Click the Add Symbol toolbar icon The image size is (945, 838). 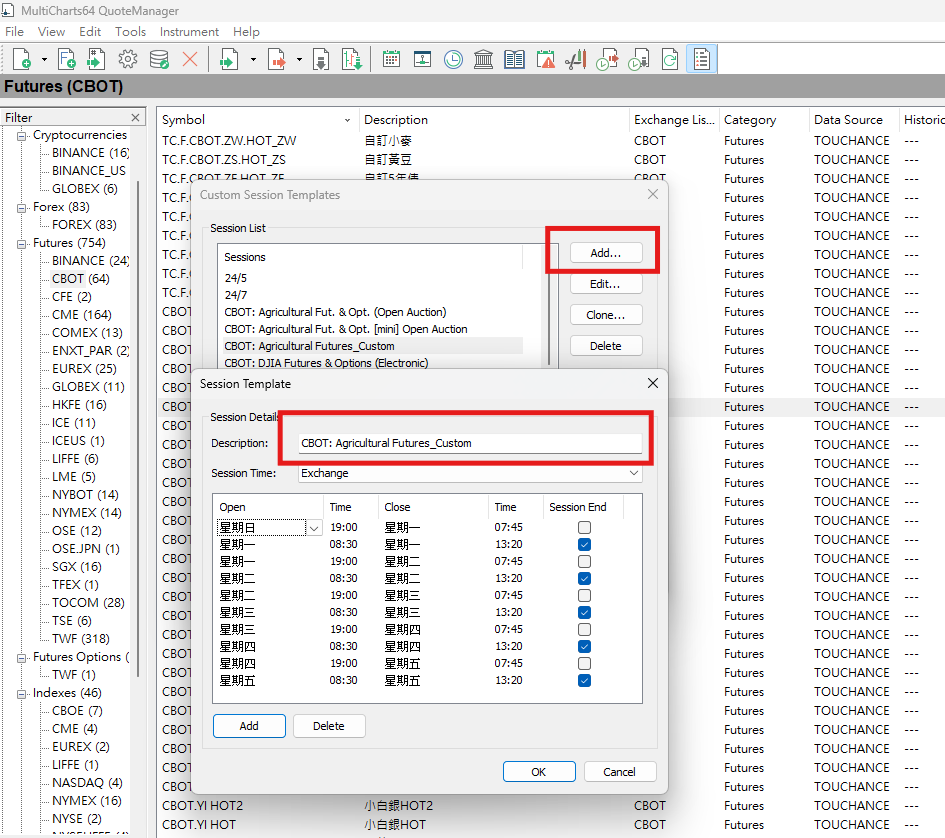click(22, 60)
